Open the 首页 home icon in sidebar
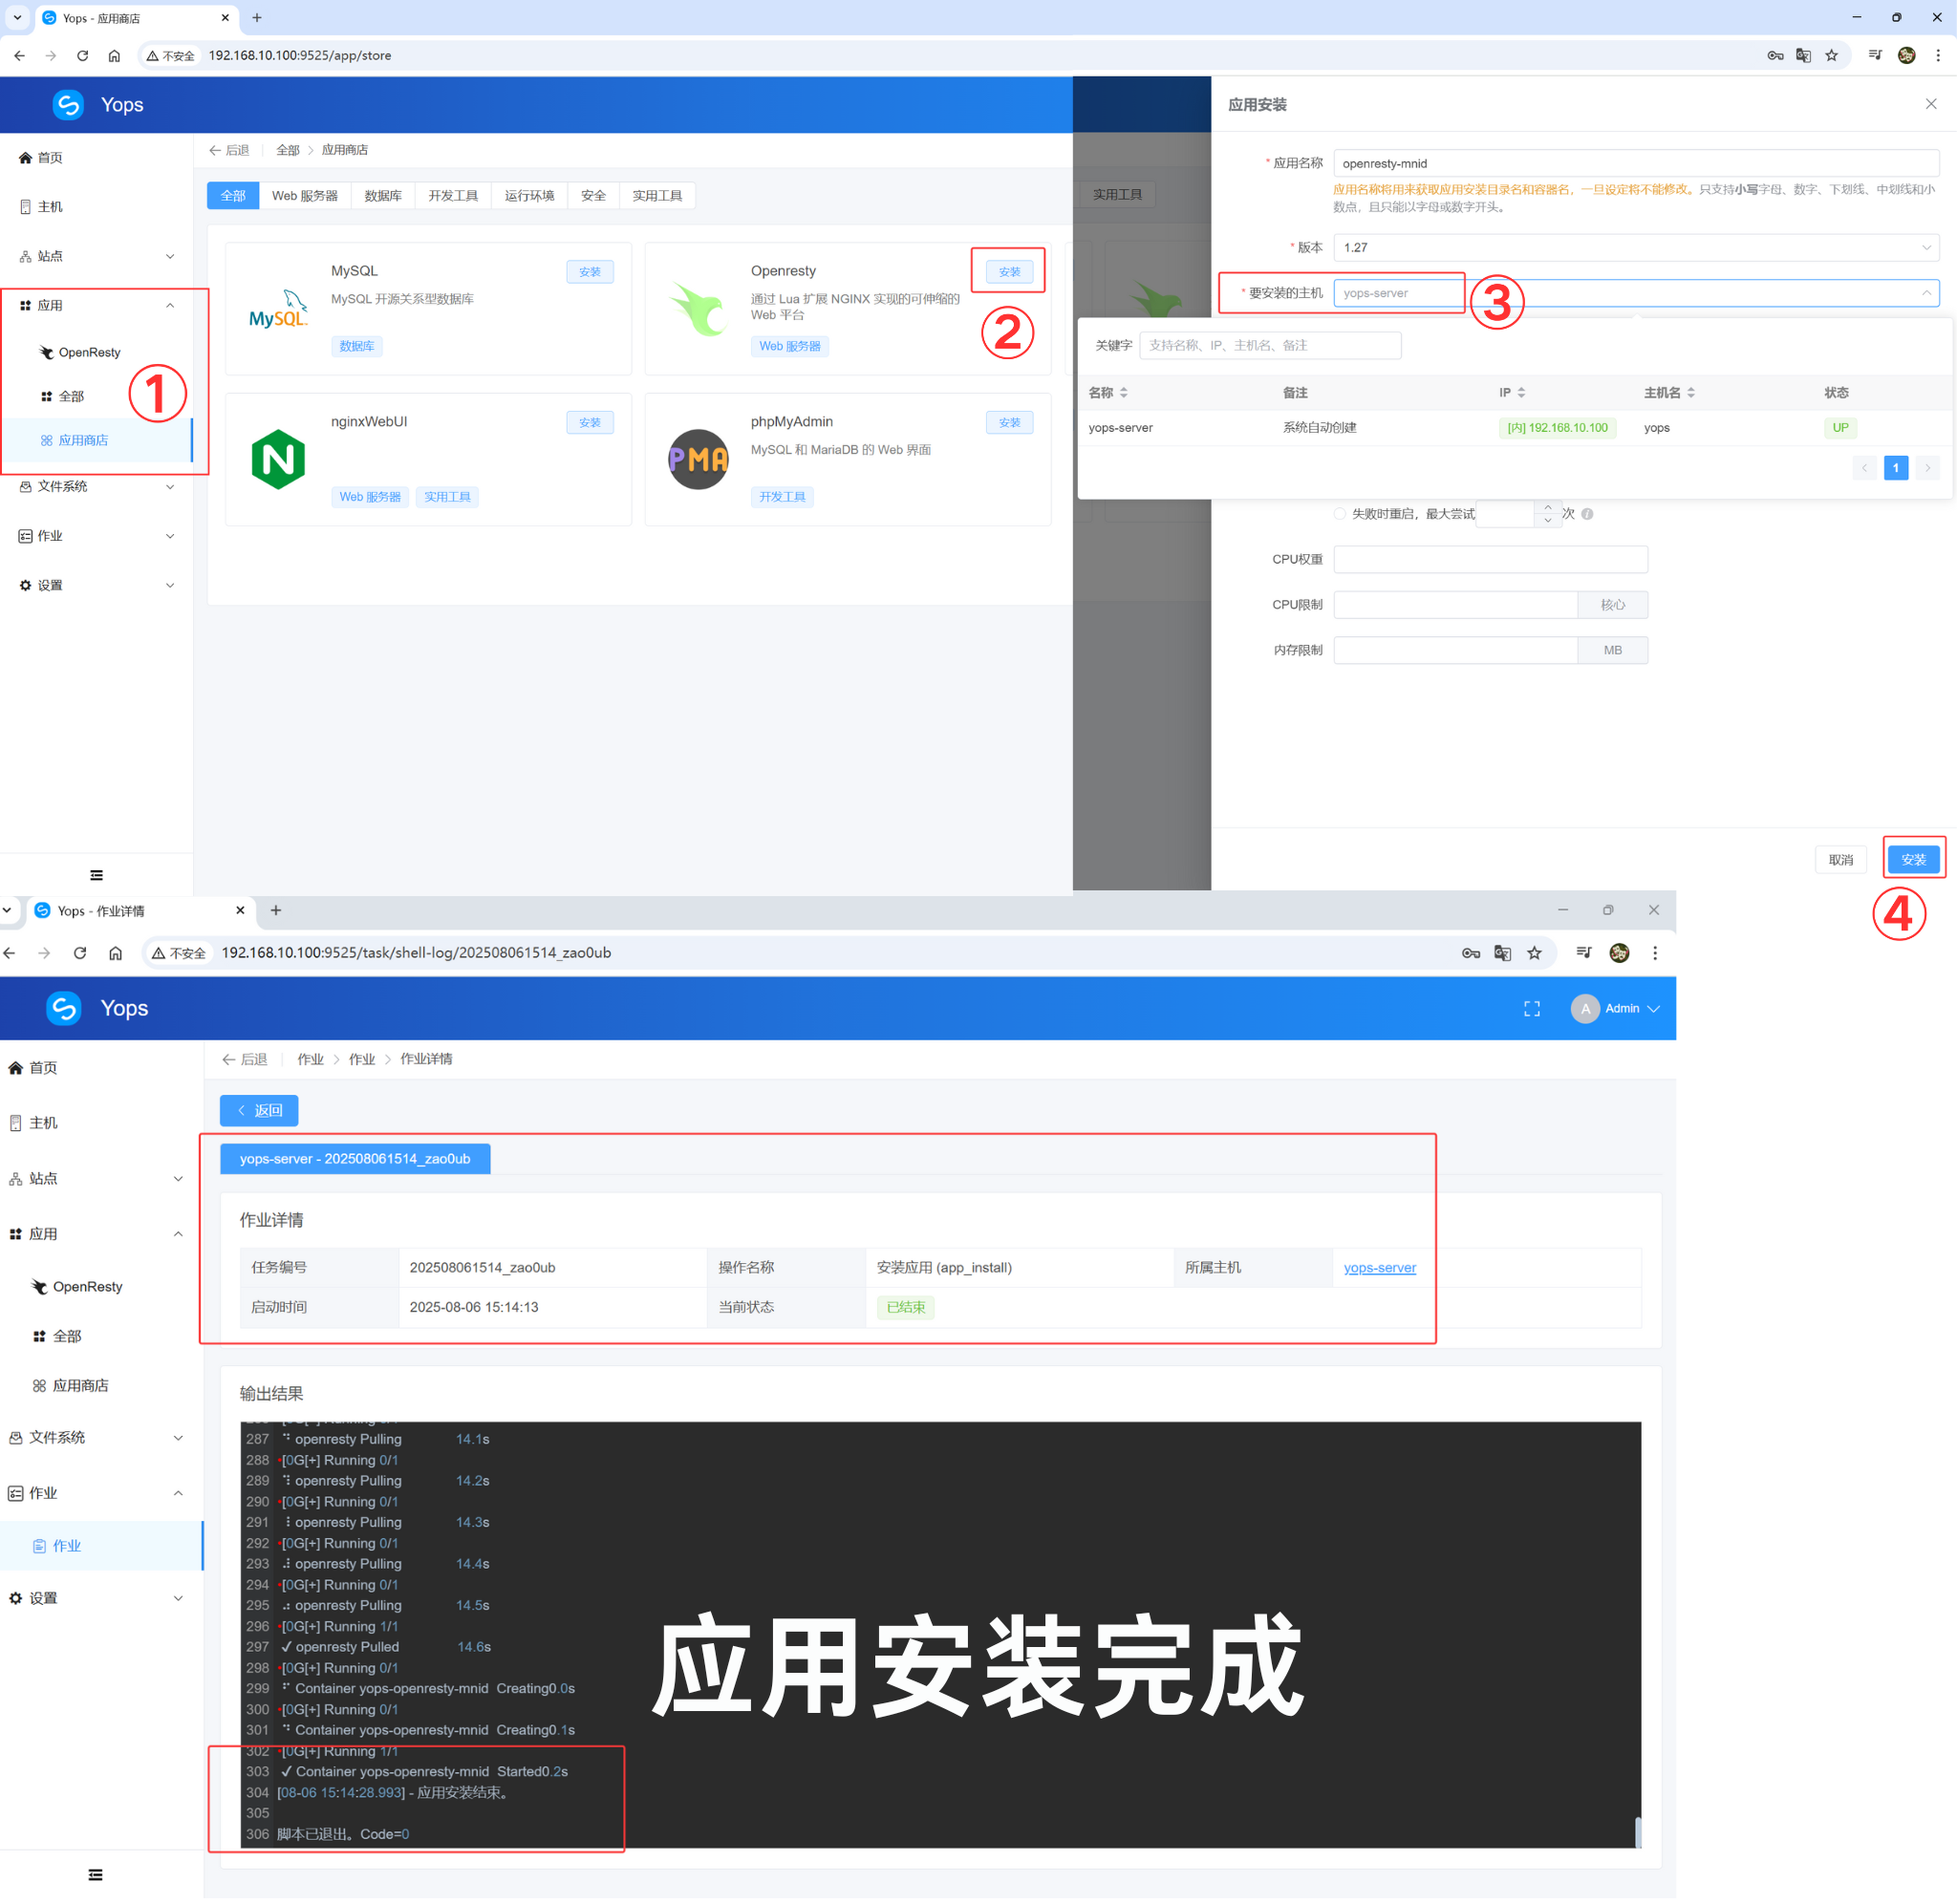1957x1904 pixels. (26, 157)
